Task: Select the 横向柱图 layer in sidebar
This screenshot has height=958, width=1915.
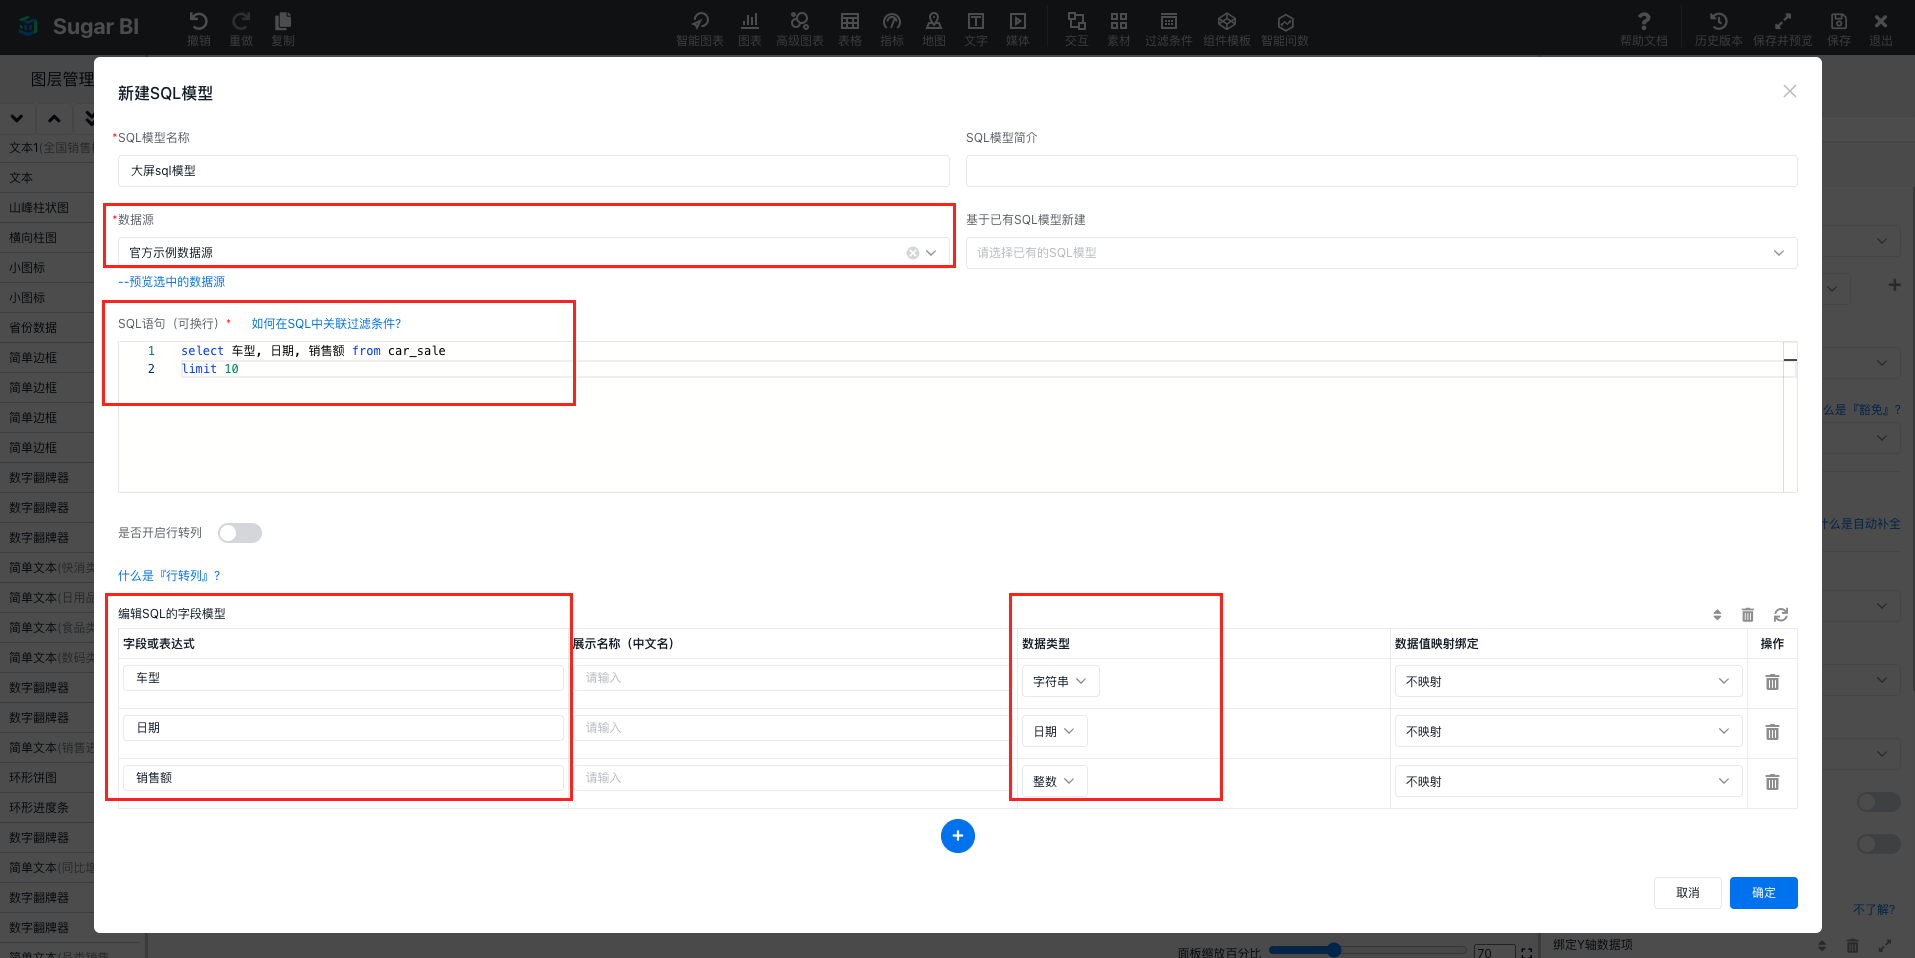Action: tap(47, 238)
